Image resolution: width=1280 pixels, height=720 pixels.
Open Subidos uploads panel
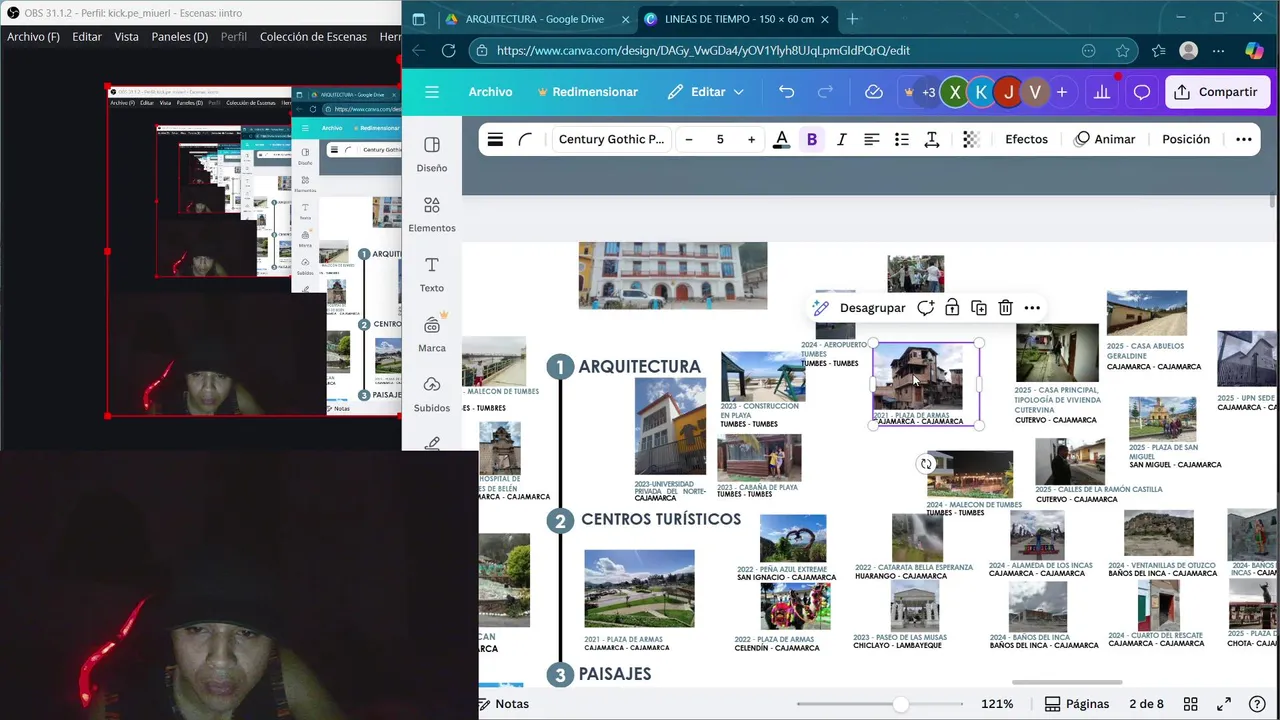(432, 394)
